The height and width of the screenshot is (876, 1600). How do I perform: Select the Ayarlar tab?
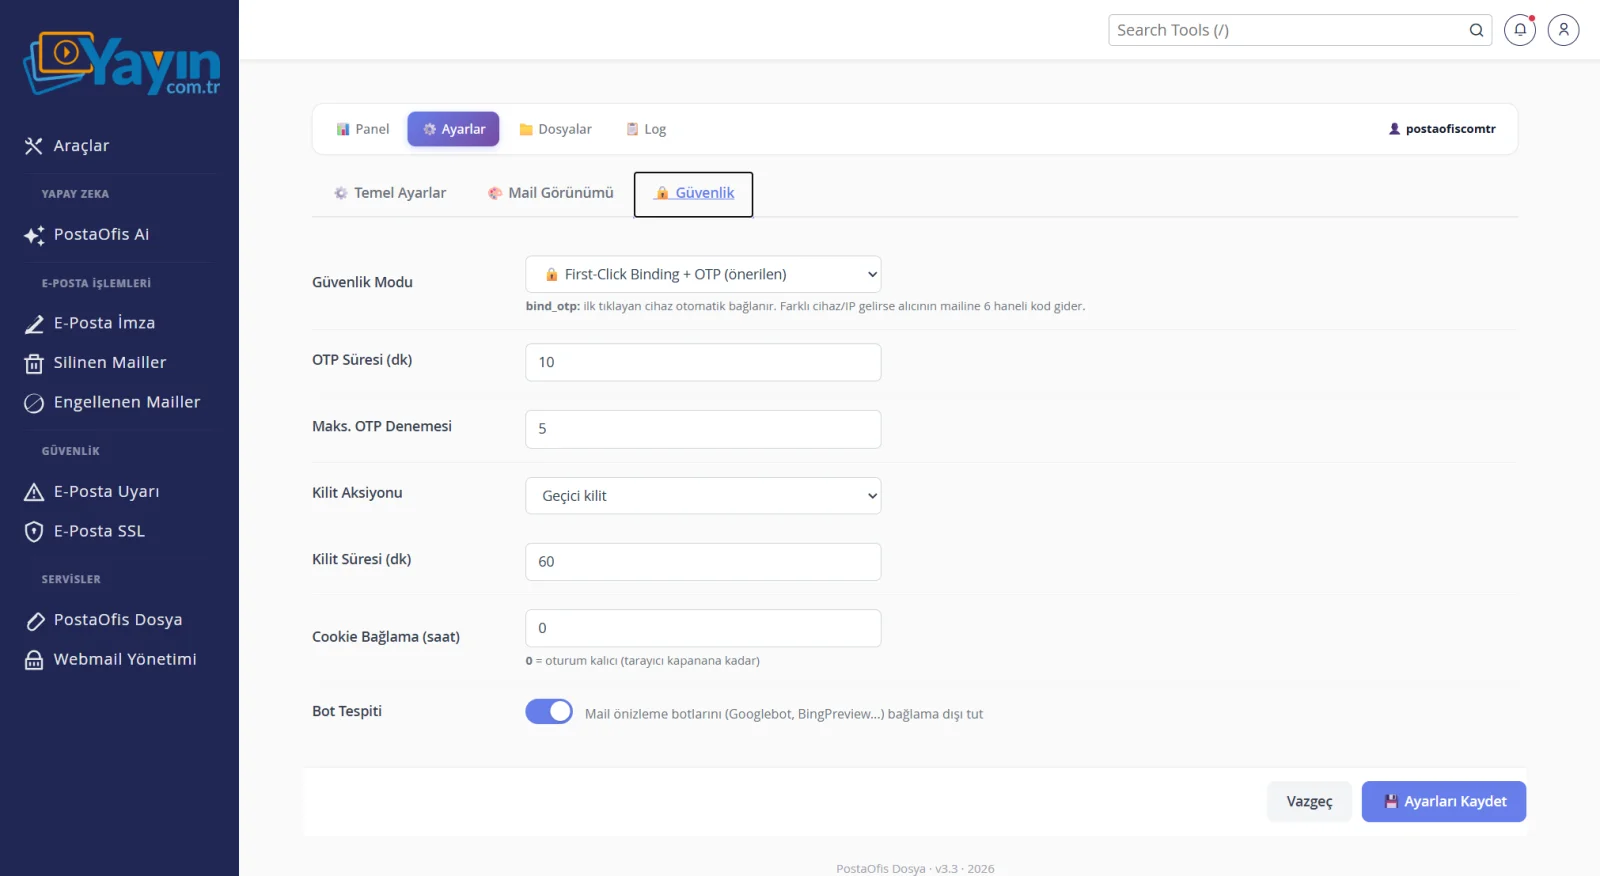coord(453,129)
